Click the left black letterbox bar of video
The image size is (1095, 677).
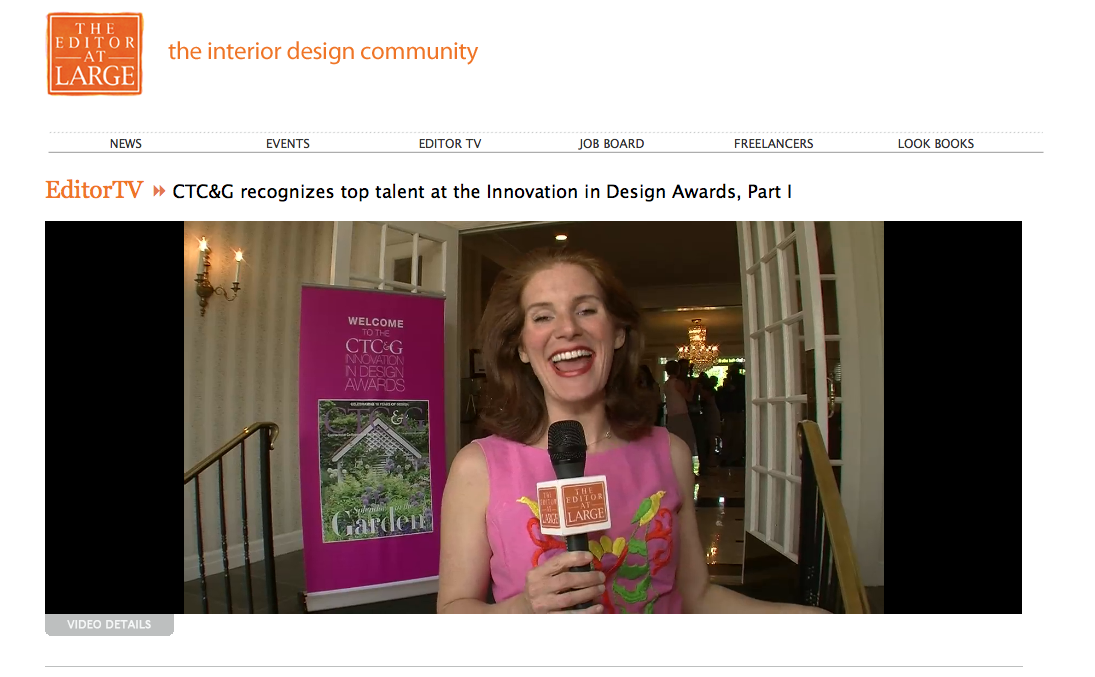point(114,417)
